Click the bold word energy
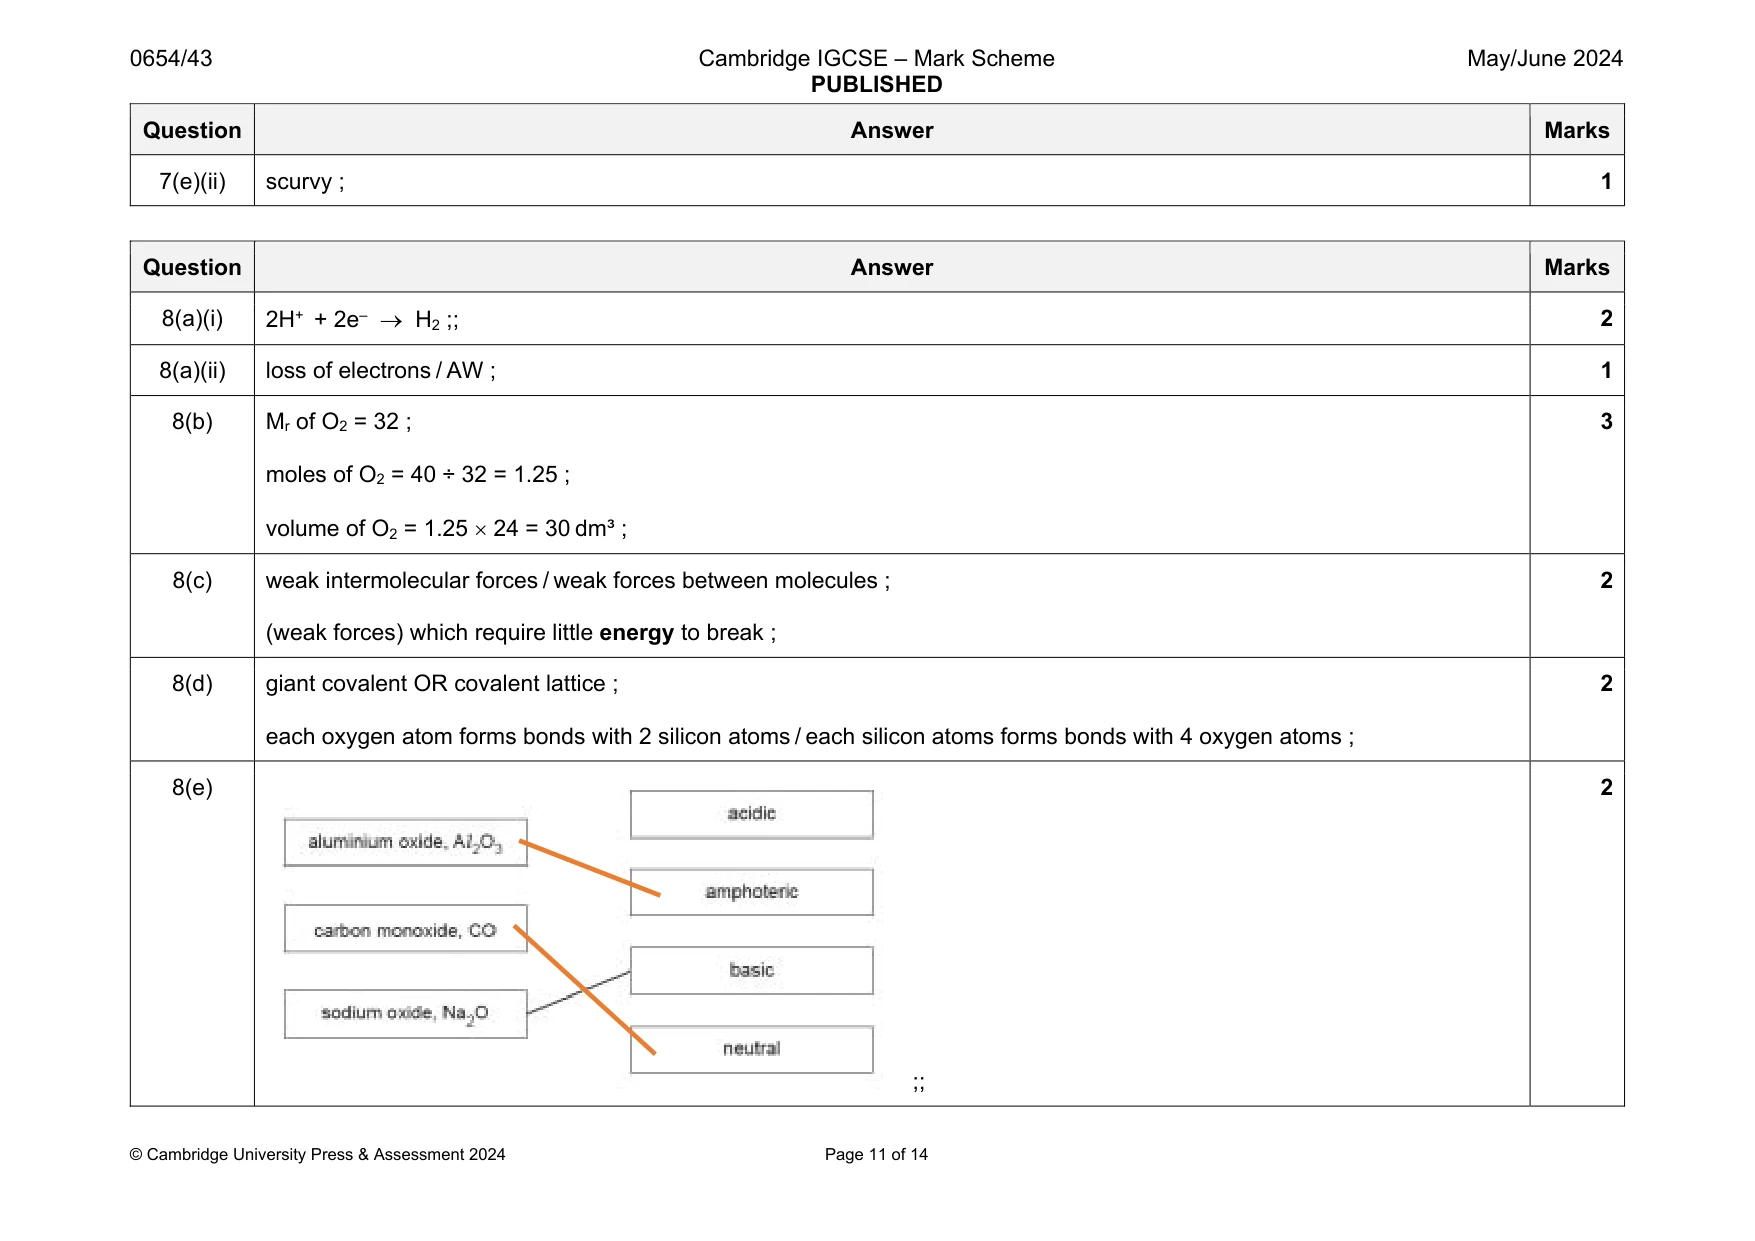Screen dimensions: 1755x1241 click(x=636, y=633)
